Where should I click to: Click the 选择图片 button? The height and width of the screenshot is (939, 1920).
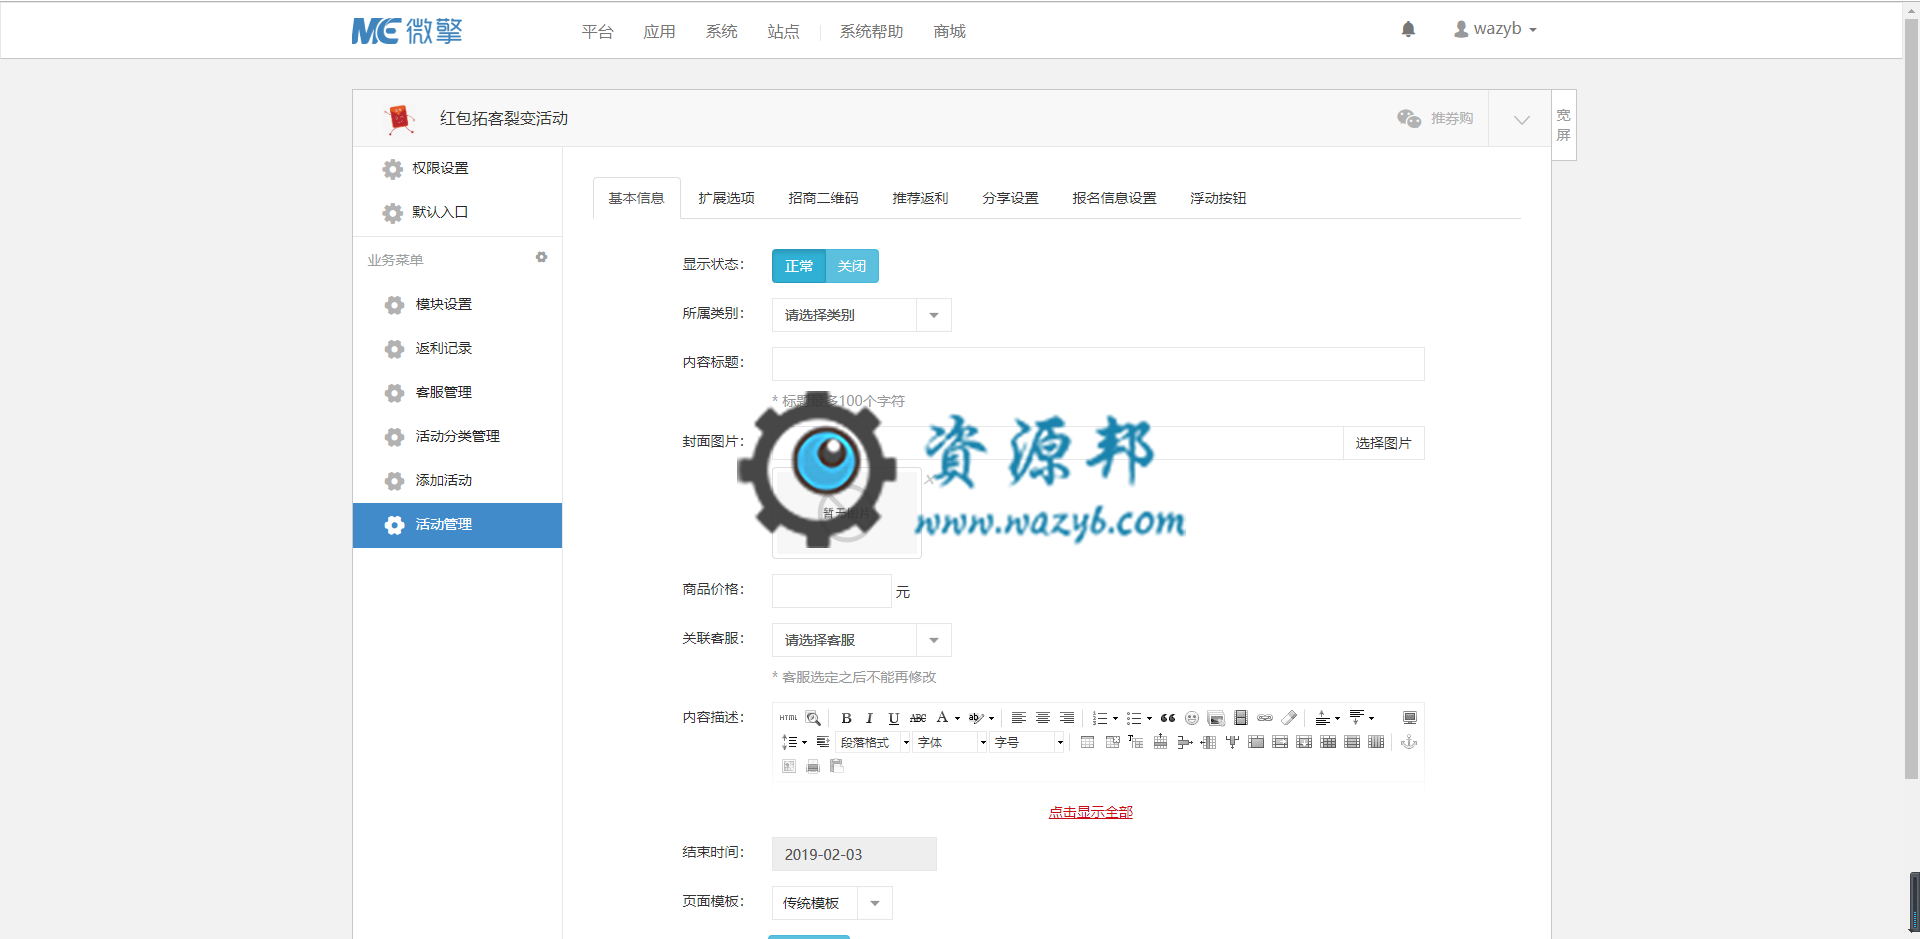tap(1383, 443)
